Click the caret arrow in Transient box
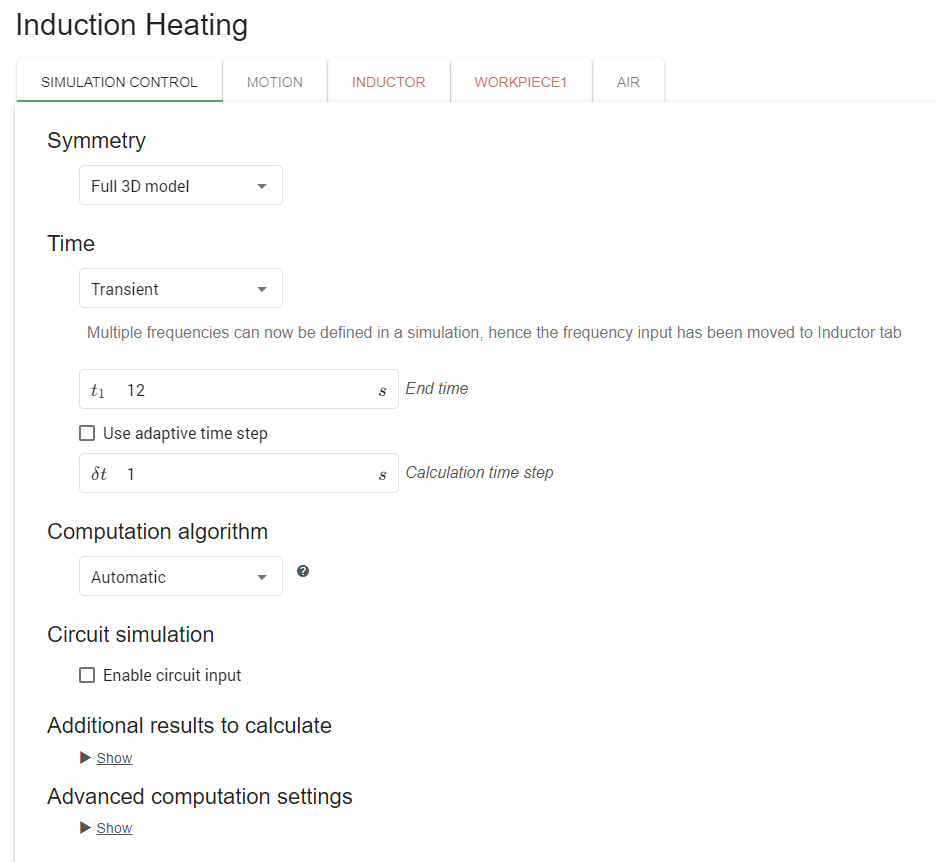The height and width of the screenshot is (862, 937). click(262, 289)
